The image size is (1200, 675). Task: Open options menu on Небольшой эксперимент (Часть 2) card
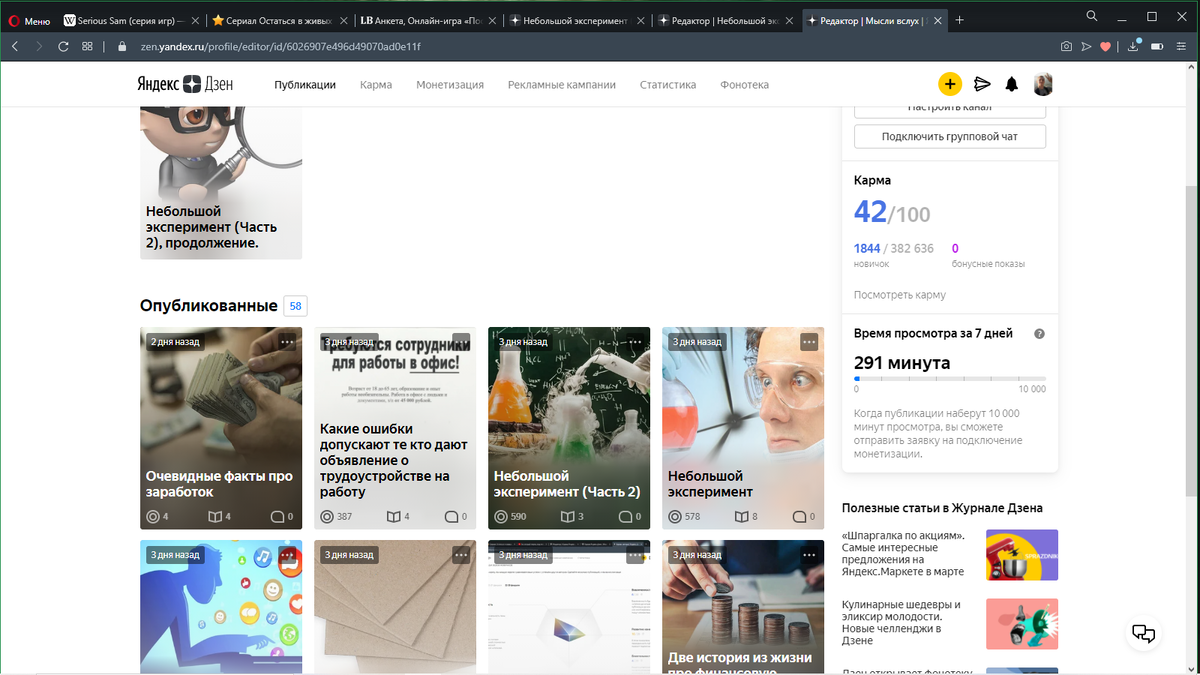click(635, 342)
